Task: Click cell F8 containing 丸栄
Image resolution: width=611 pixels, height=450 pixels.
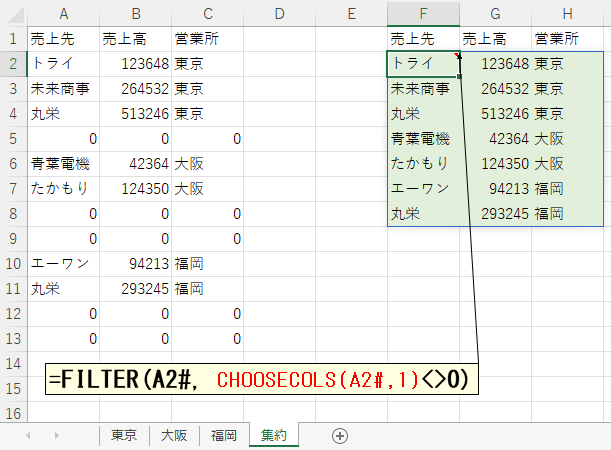Action: [x=424, y=214]
